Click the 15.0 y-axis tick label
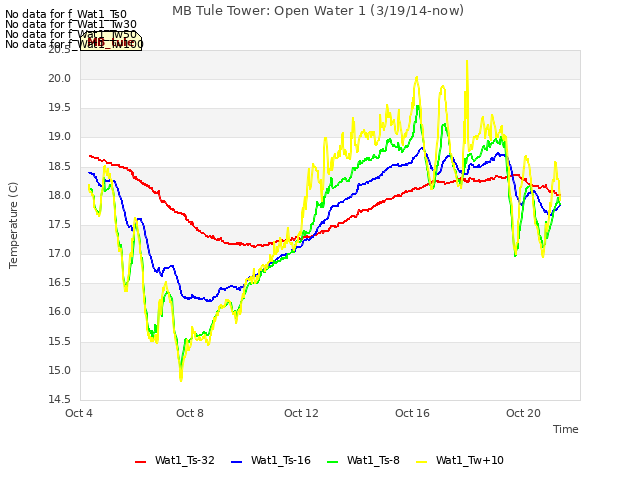Image resolution: width=640 pixels, height=480 pixels. click(x=60, y=371)
